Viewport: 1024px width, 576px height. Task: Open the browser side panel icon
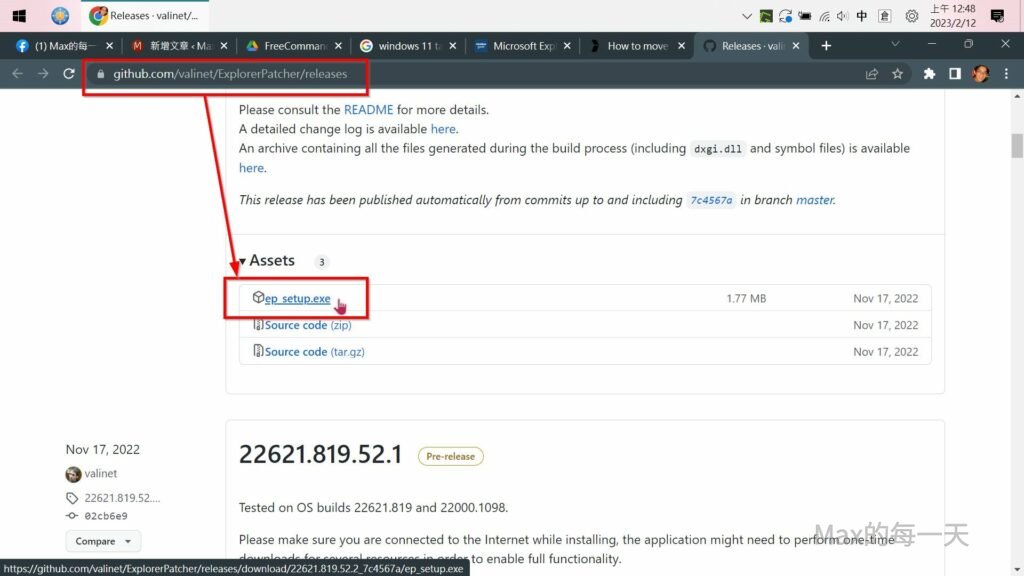click(x=955, y=74)
